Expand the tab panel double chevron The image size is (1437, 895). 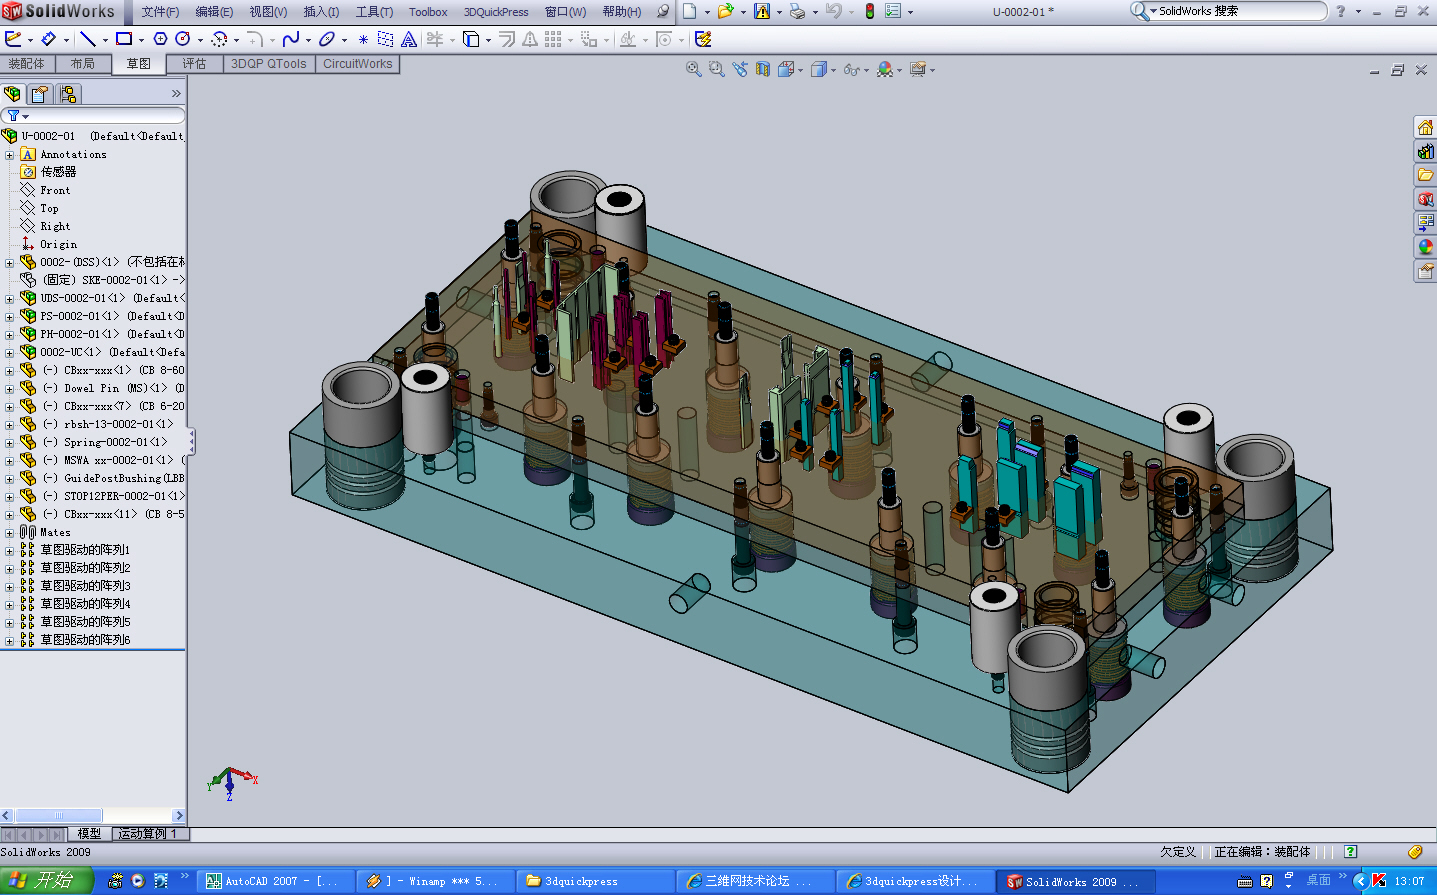[176, 94]
